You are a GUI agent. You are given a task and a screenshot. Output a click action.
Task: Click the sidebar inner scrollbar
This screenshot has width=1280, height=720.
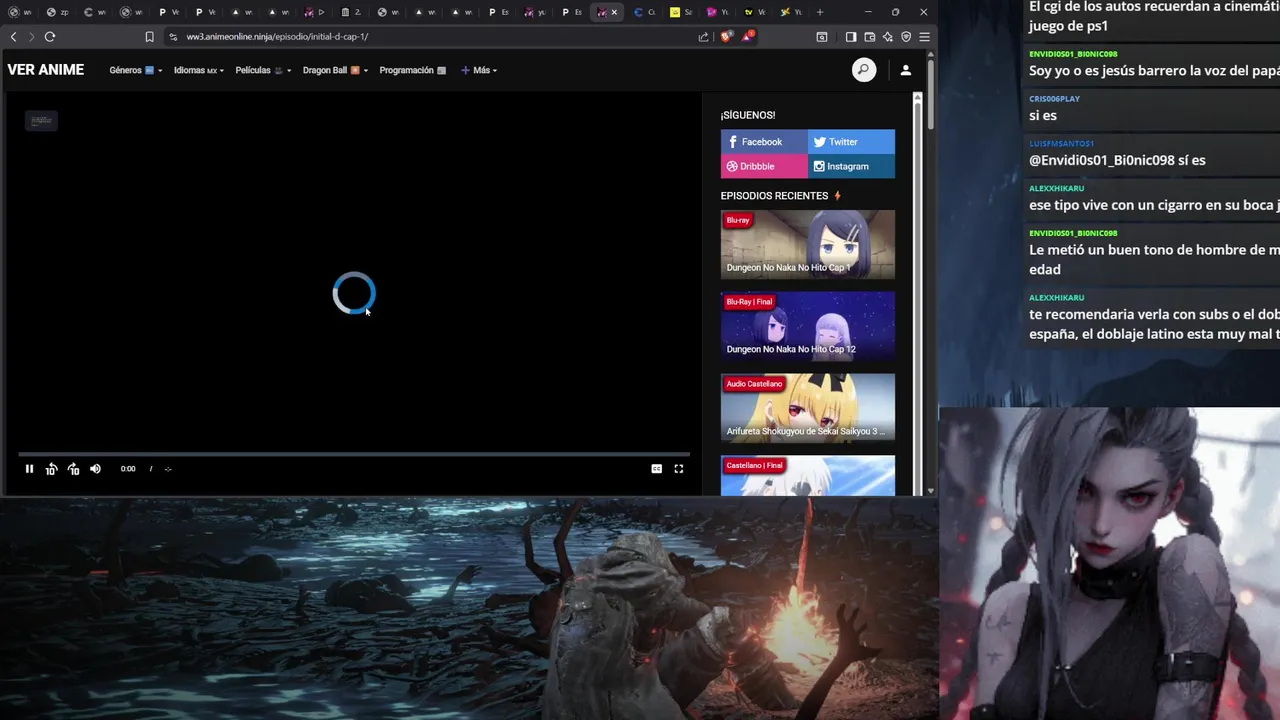click(918, 295)
